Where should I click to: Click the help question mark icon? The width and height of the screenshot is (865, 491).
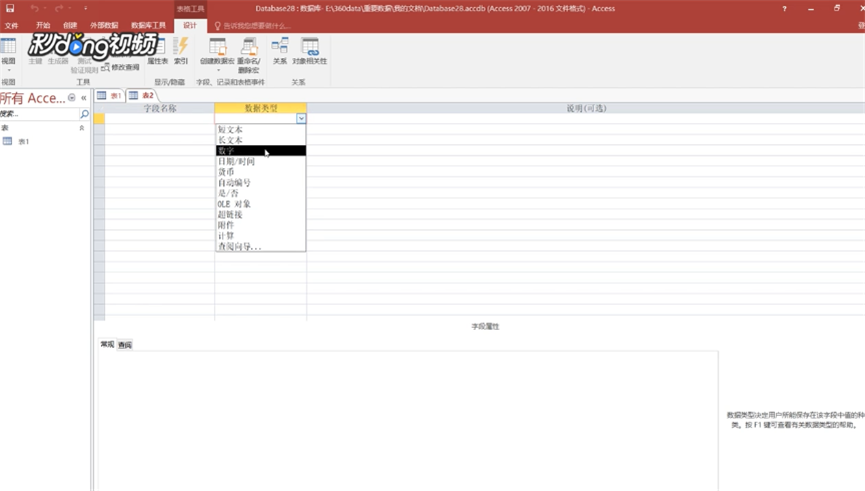coord(784,9)
